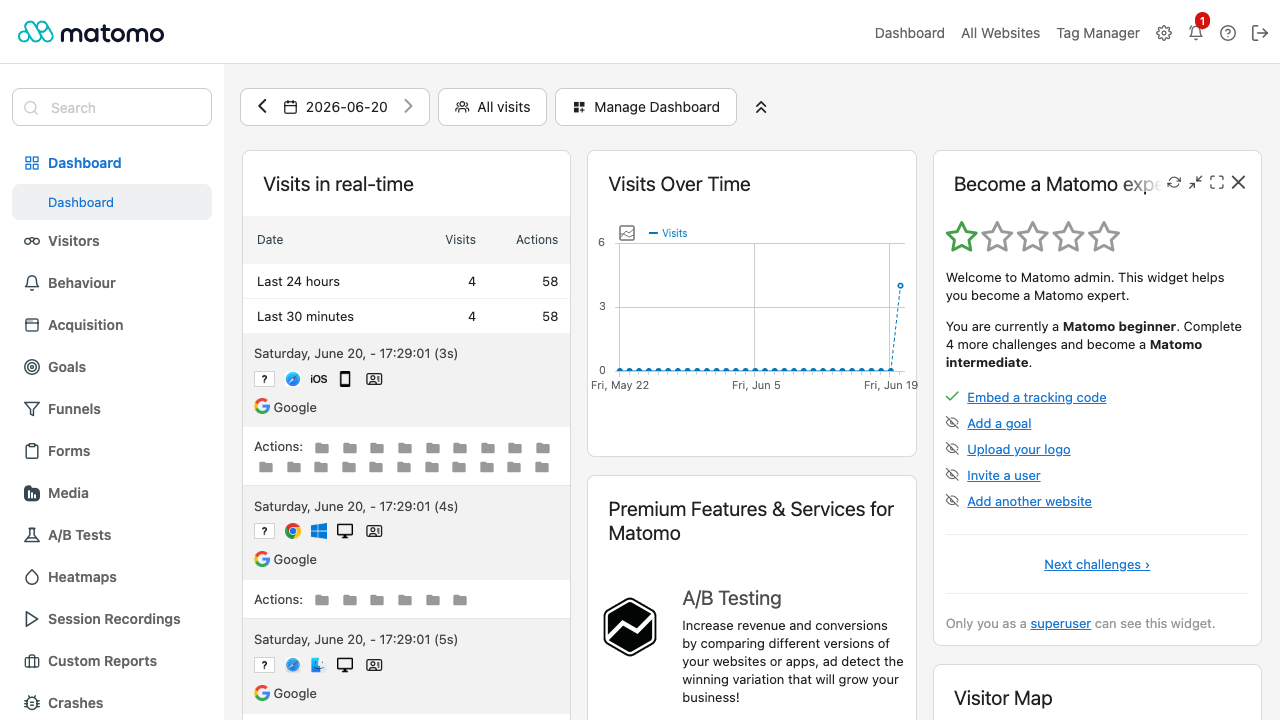
Task: Close the Become a Matomo expert widget
Action: point(1239,182)
